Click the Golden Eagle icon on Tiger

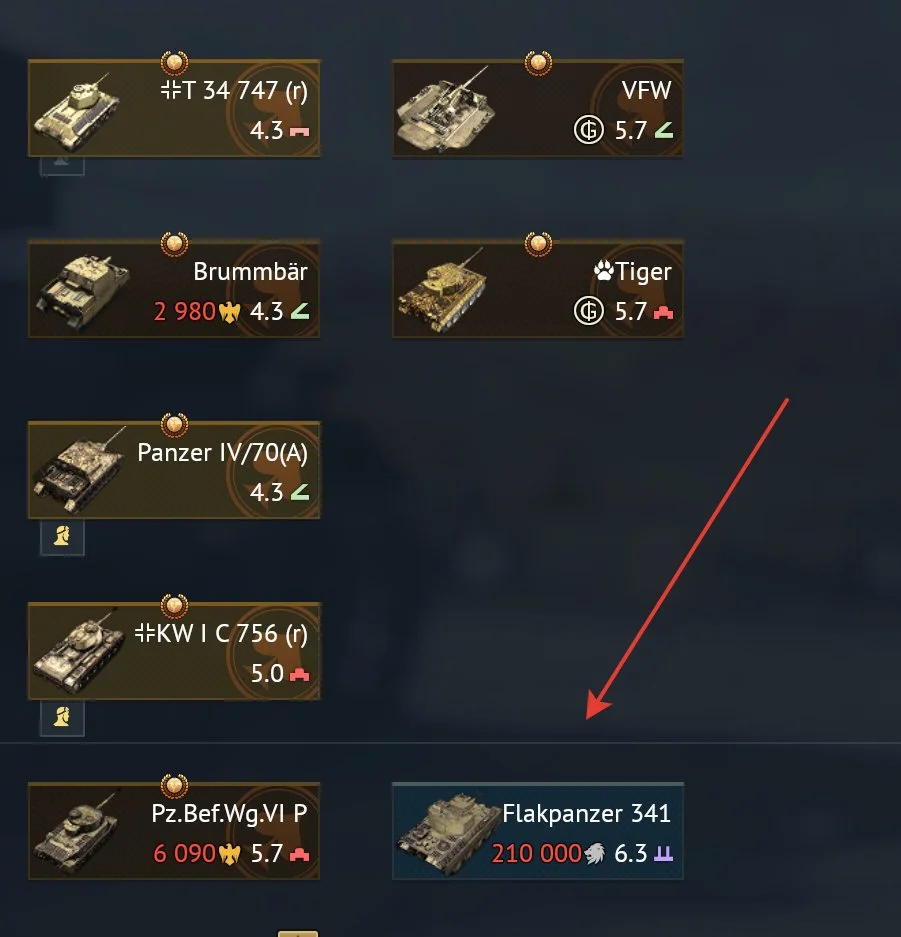[589, 311]
